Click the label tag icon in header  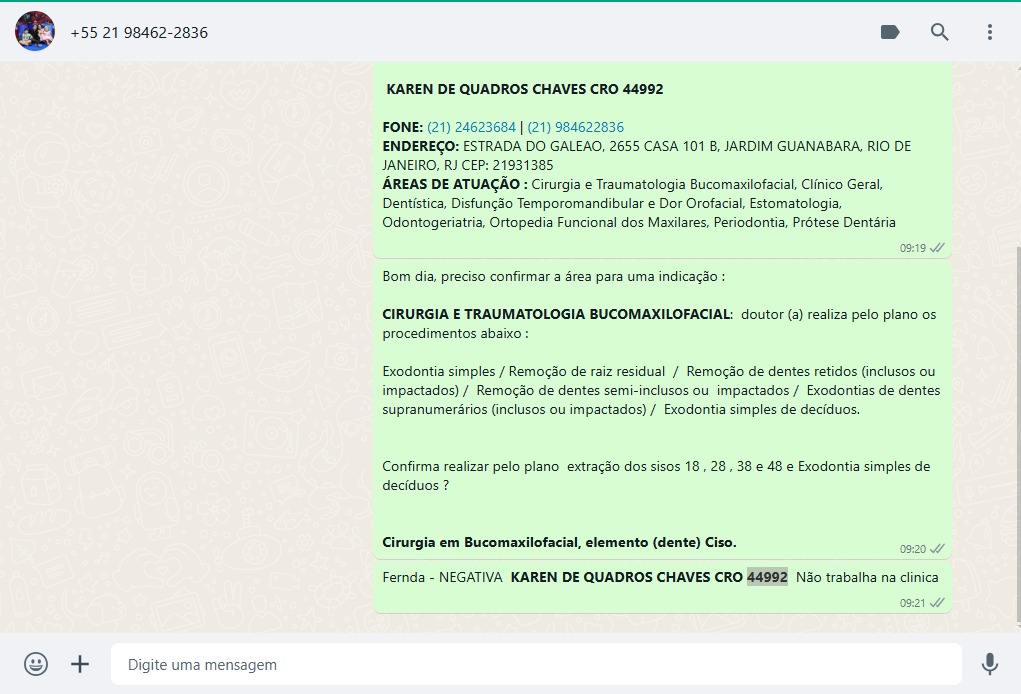coord(889,32)
